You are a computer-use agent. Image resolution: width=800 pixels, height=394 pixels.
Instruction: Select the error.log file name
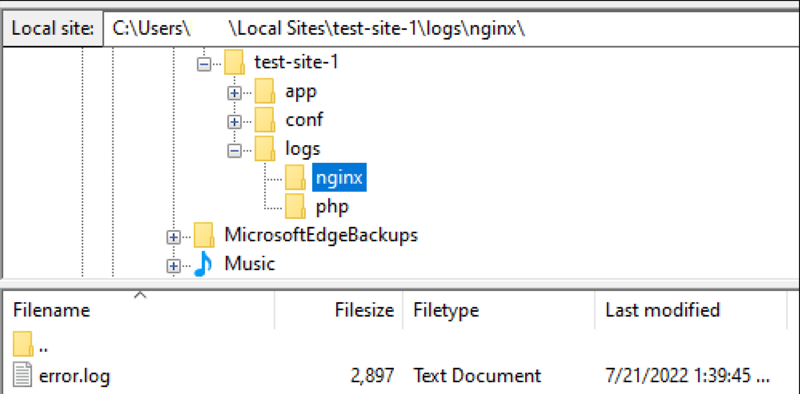74,377
